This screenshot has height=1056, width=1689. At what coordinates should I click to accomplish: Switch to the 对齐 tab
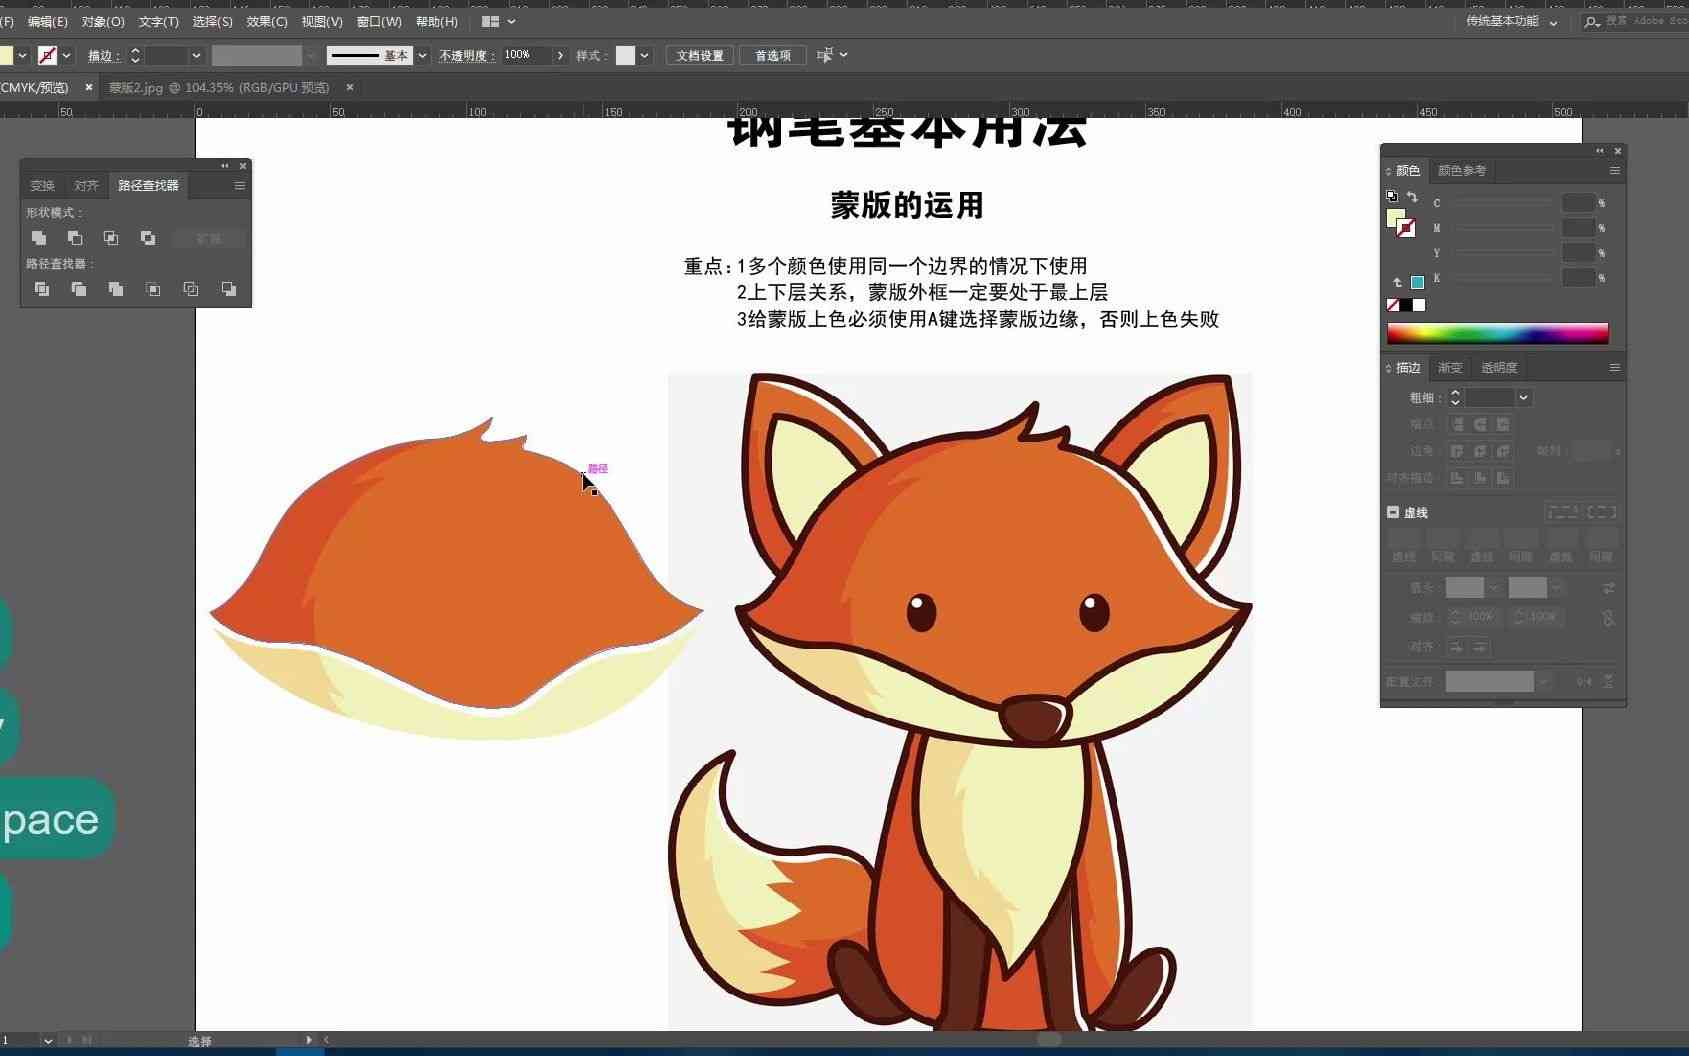86,186
